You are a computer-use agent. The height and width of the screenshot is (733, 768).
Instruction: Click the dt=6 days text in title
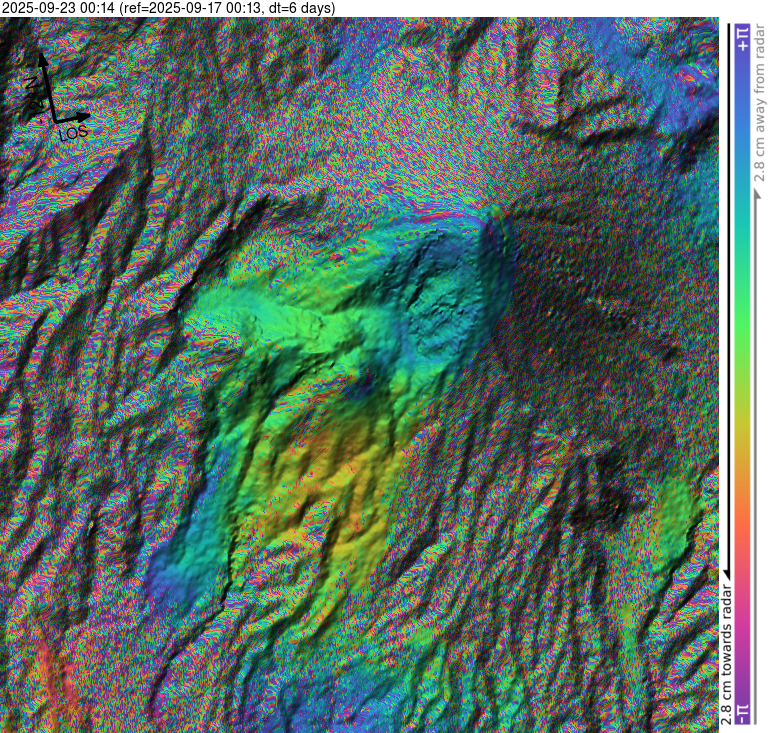point(298,8)
